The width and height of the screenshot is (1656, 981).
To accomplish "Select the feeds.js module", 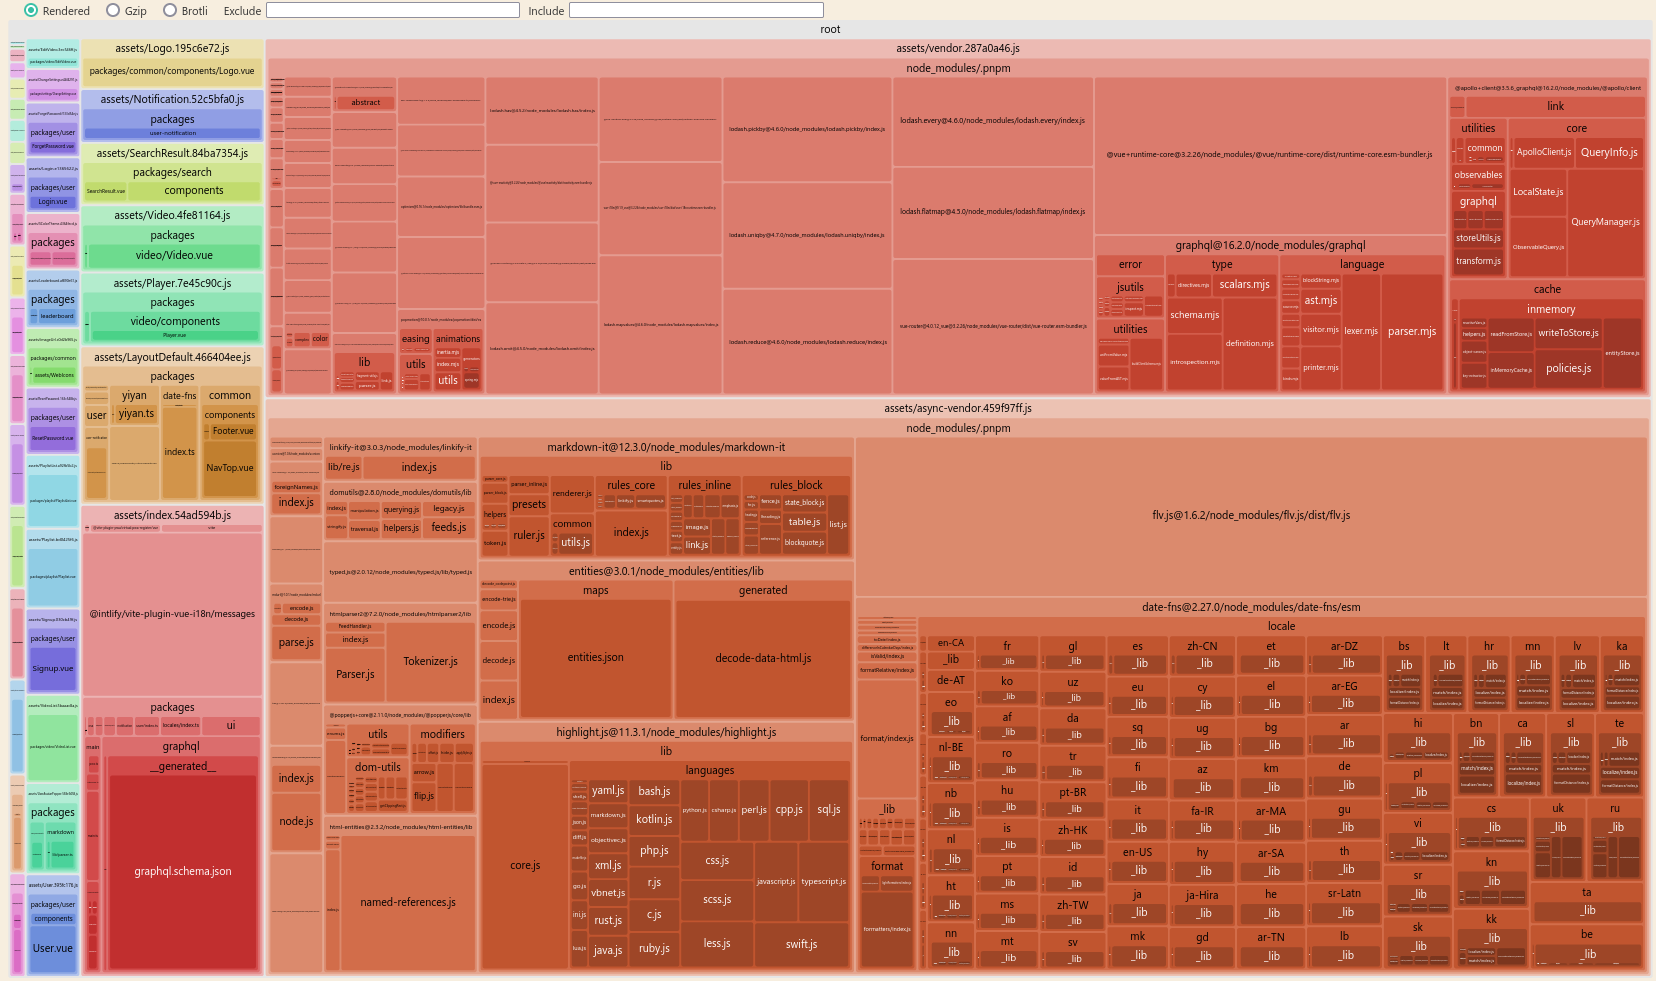I will click(449, 527).
